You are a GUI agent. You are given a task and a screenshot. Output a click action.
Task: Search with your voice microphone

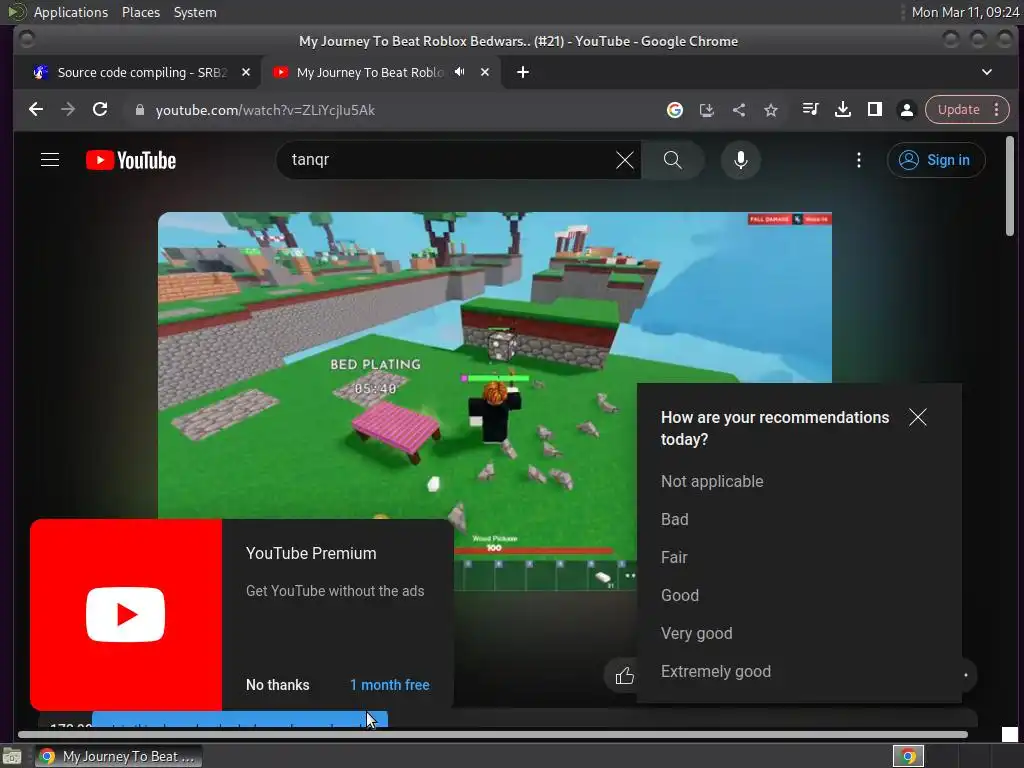pos(741,160)
